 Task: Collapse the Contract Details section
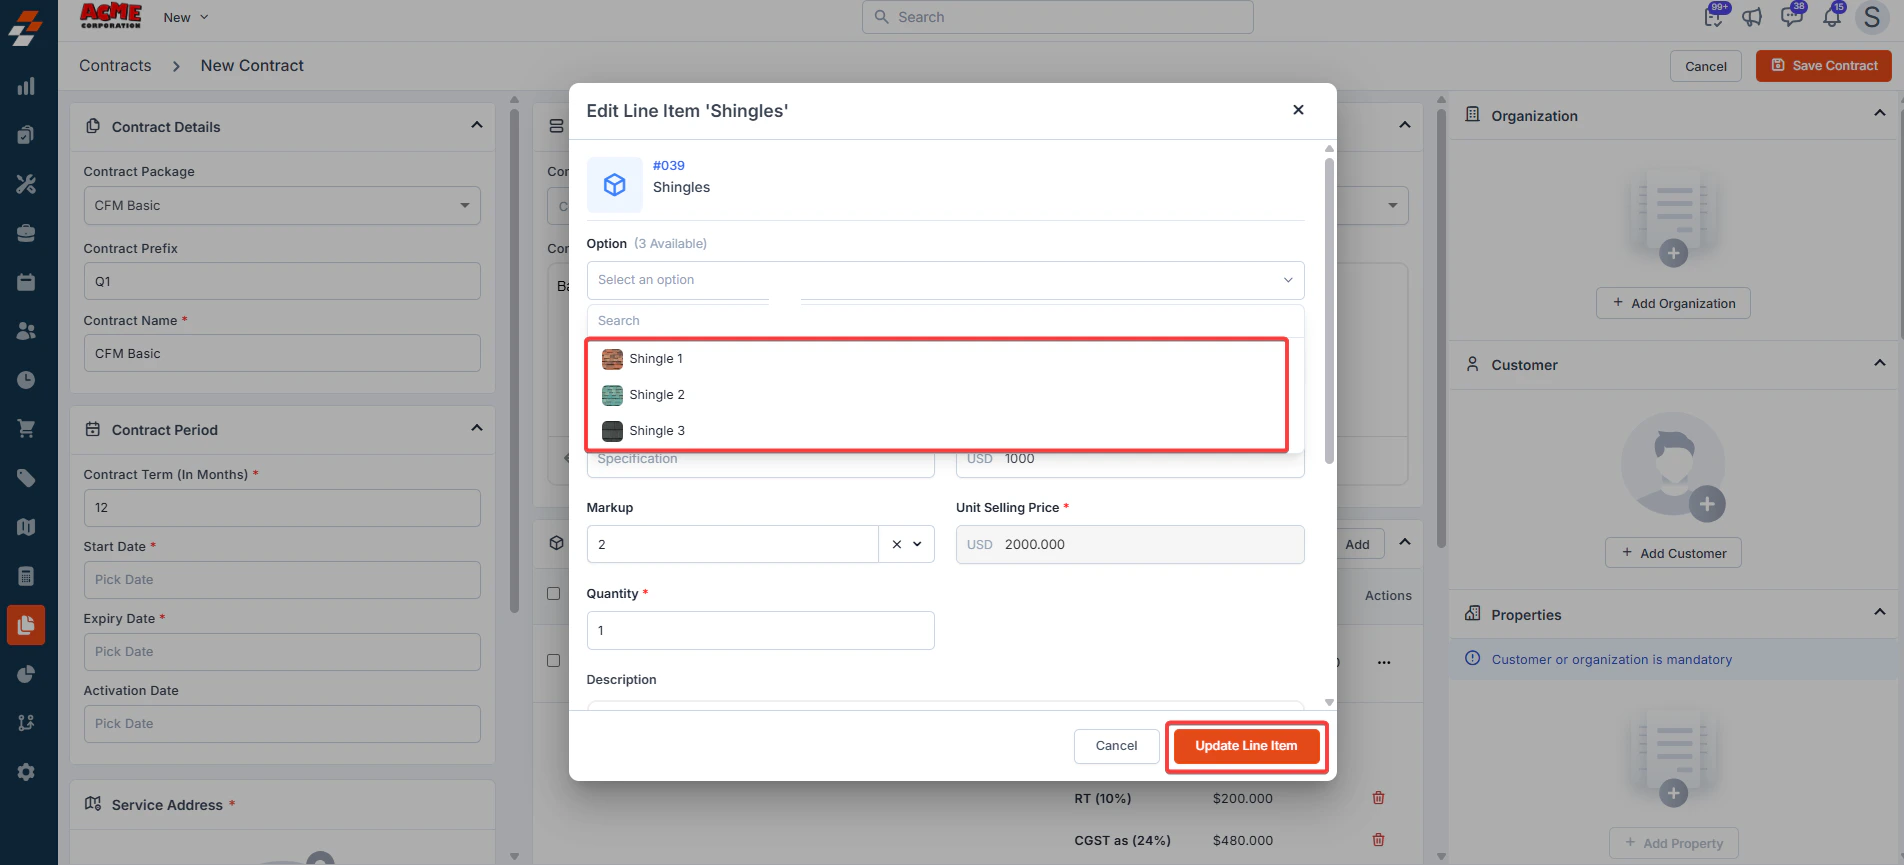[x=477, y=125]
